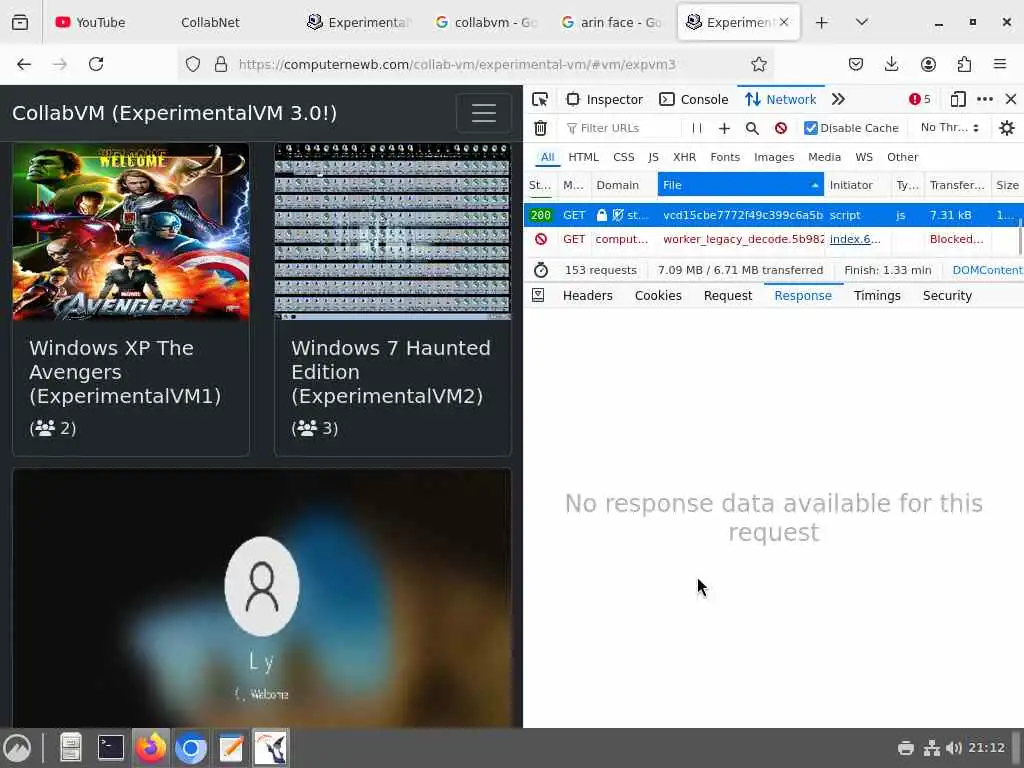Open file manager from taskbar

71,748
